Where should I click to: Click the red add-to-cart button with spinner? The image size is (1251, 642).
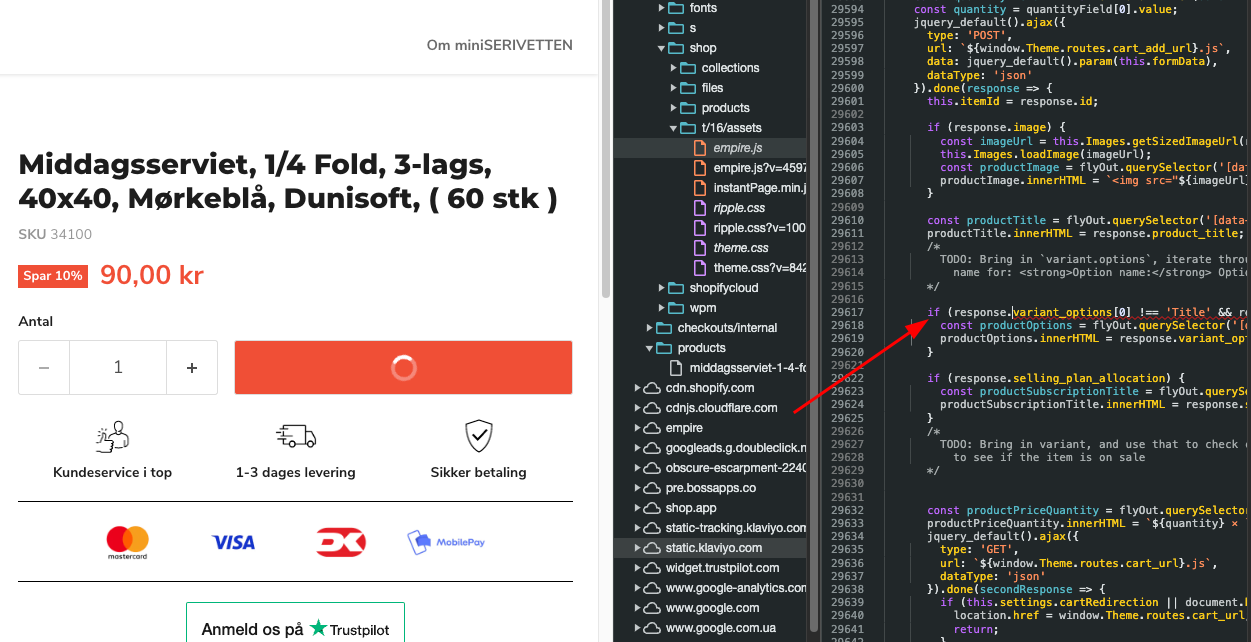[x=403, y=368]
